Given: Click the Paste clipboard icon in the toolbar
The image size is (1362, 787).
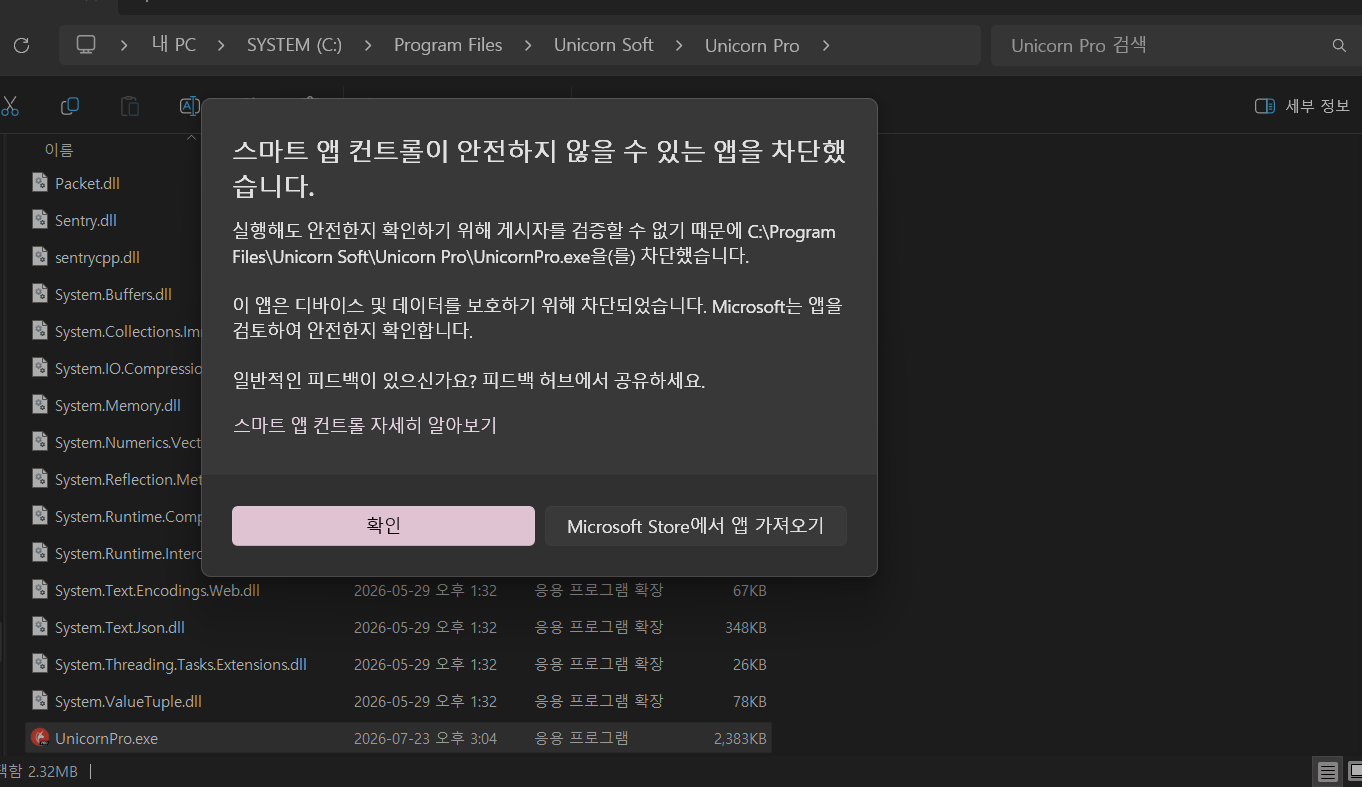Looking at the screenshot, I should 130,106.
